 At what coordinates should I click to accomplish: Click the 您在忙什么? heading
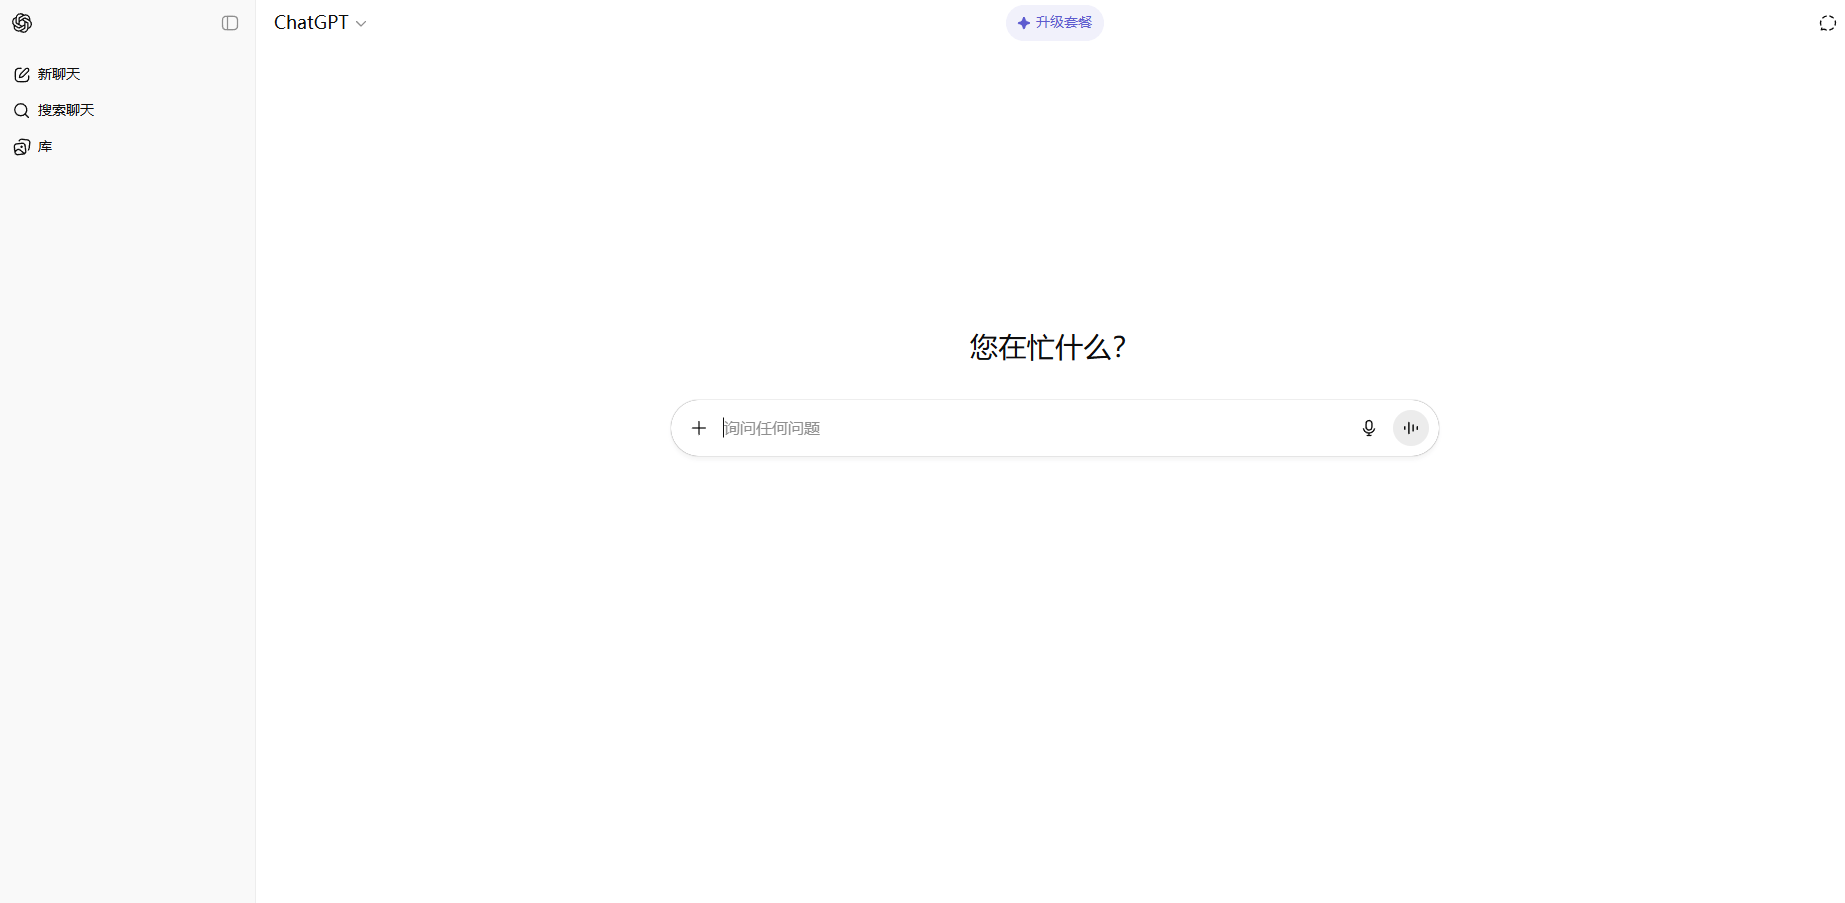click(1048, 347)
